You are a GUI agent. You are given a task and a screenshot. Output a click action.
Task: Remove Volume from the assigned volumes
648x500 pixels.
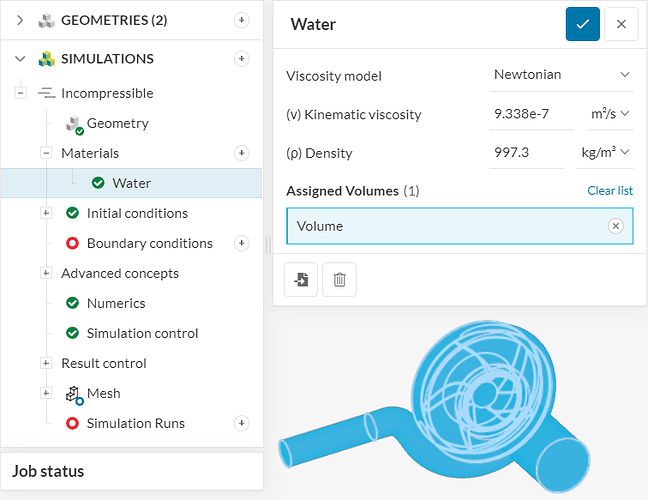616,226
